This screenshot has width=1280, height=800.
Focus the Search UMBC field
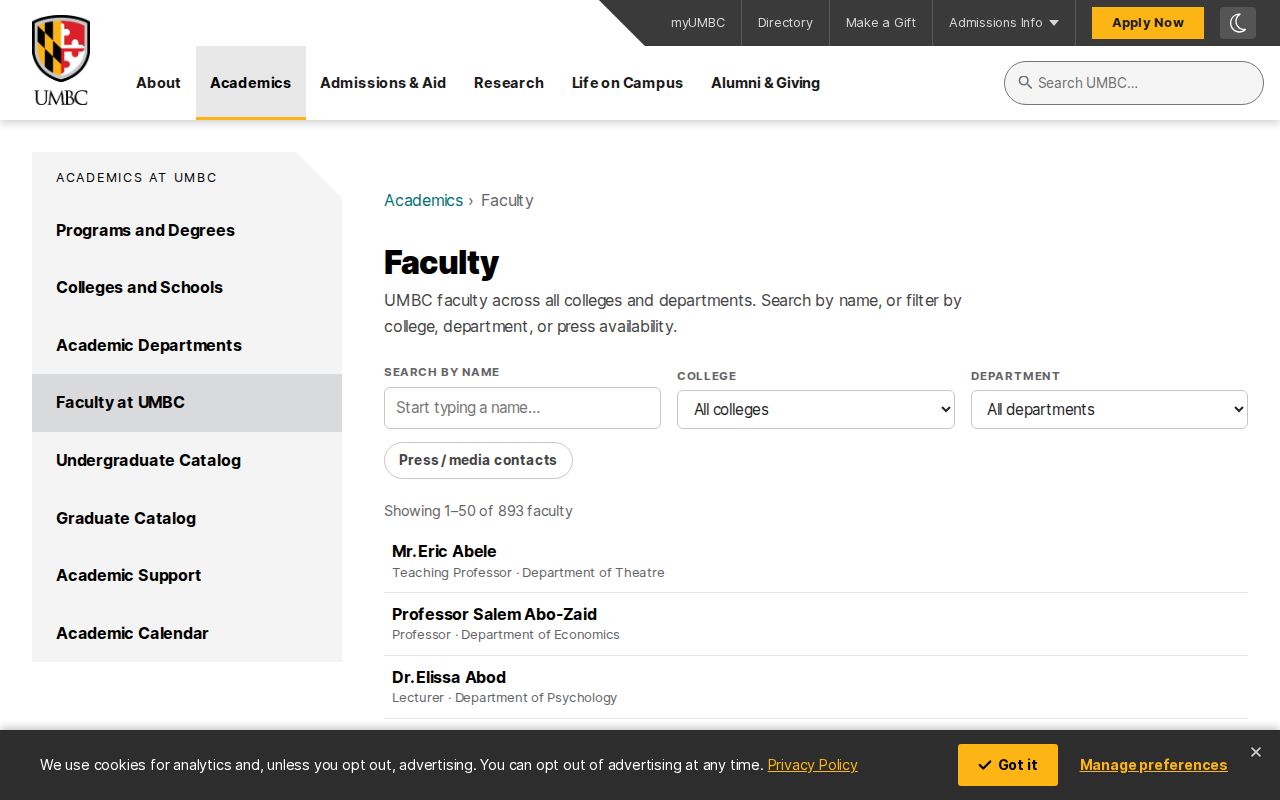[x=1134, y=83]
